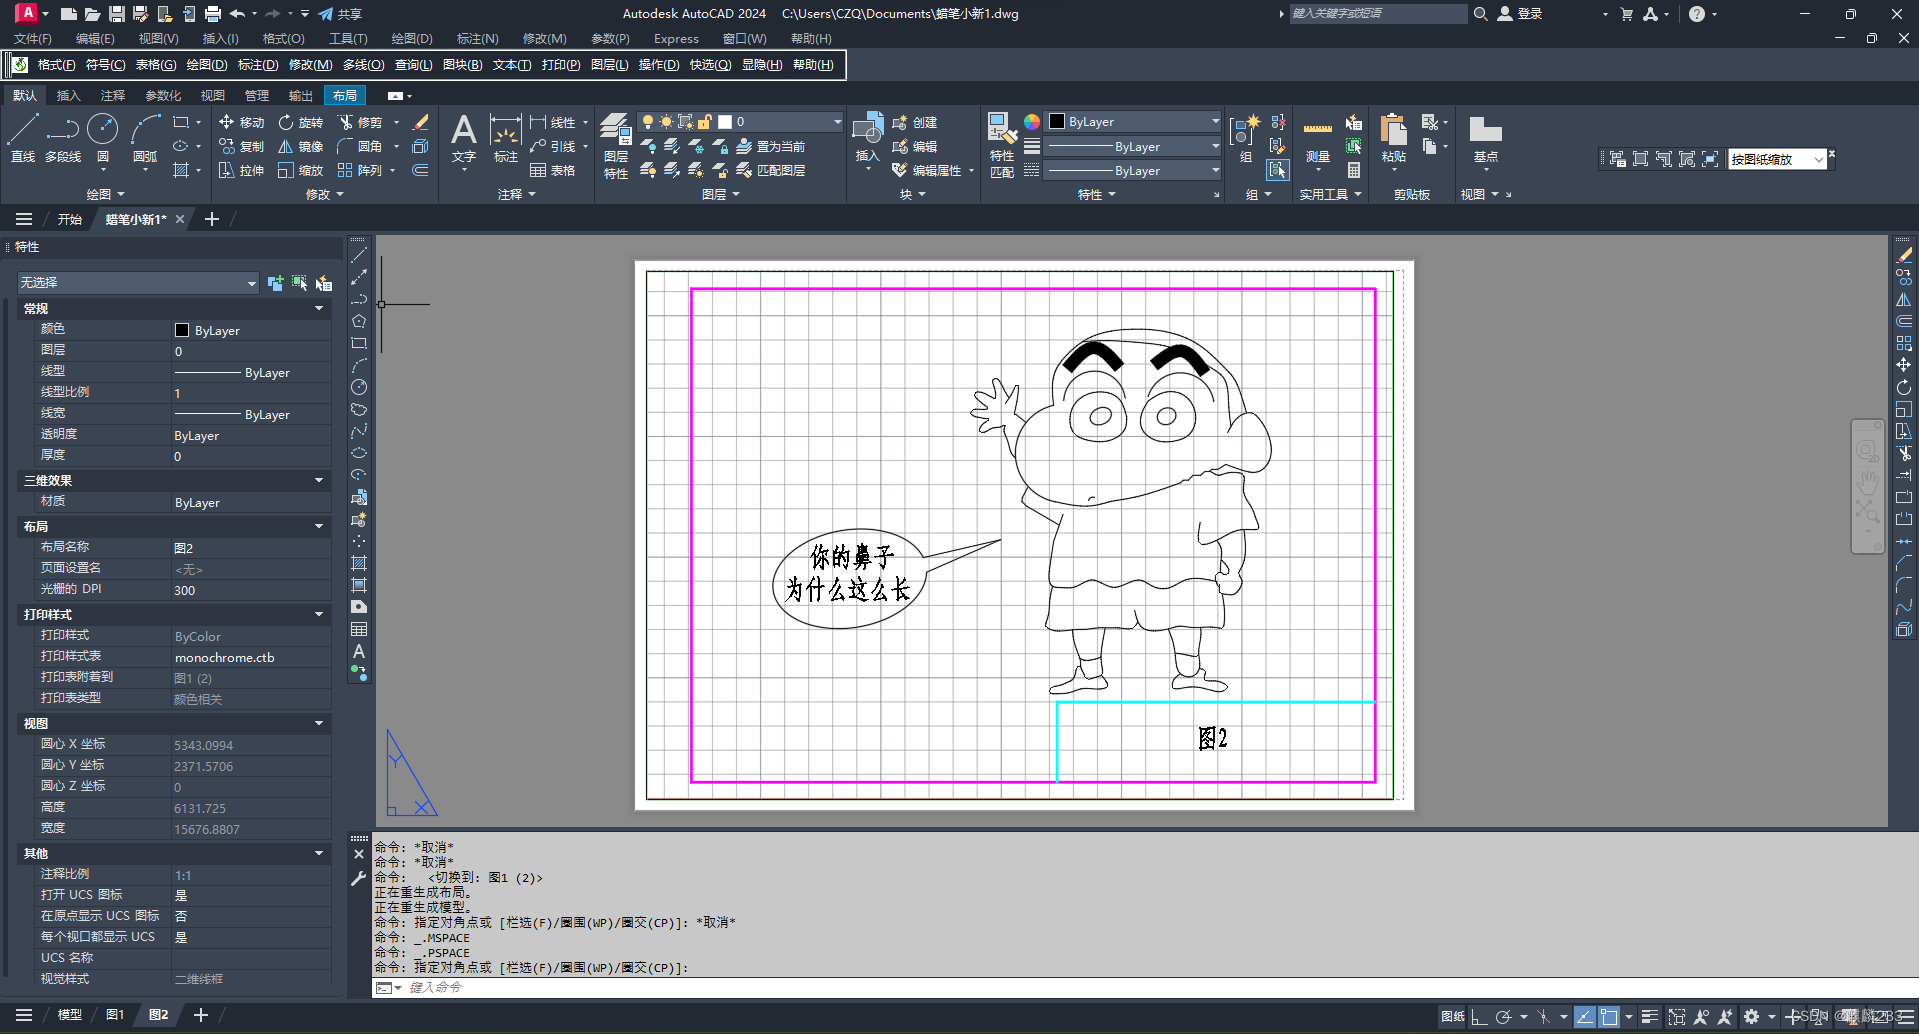Choose the Fillet (圆角) tool

tap(360, 146)
